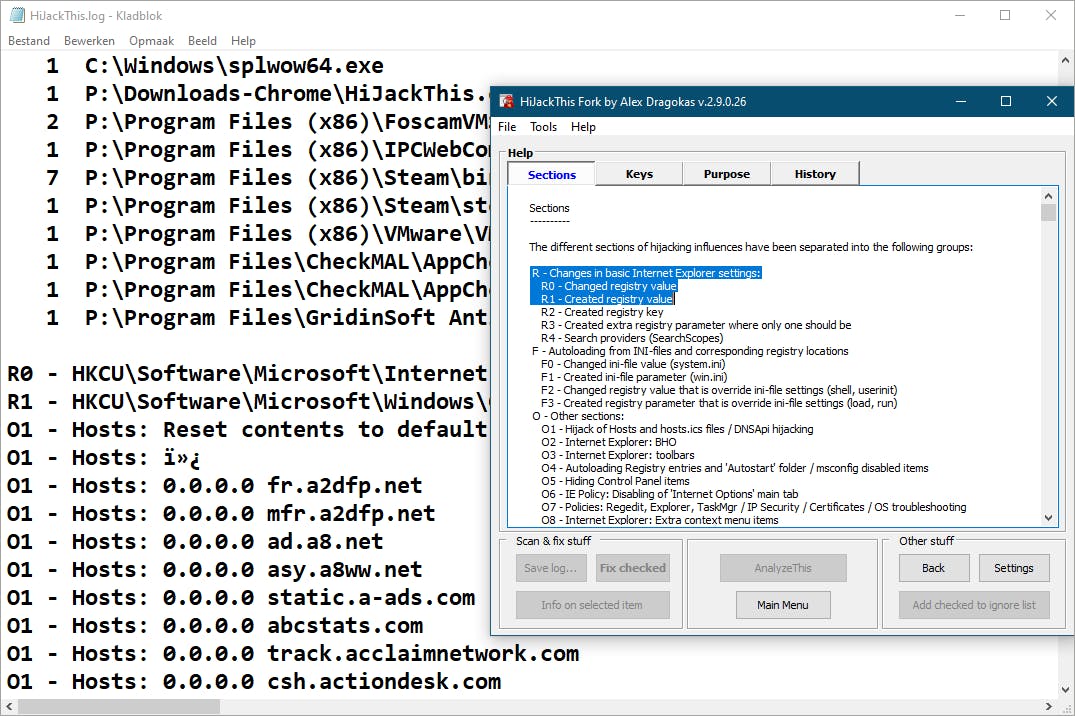Image resolution: width=1075 pixels, height=716 pixels.
Task: Click the help text scroll-up arrow in HiJackThis
Action: click(x=1048, y=196)
